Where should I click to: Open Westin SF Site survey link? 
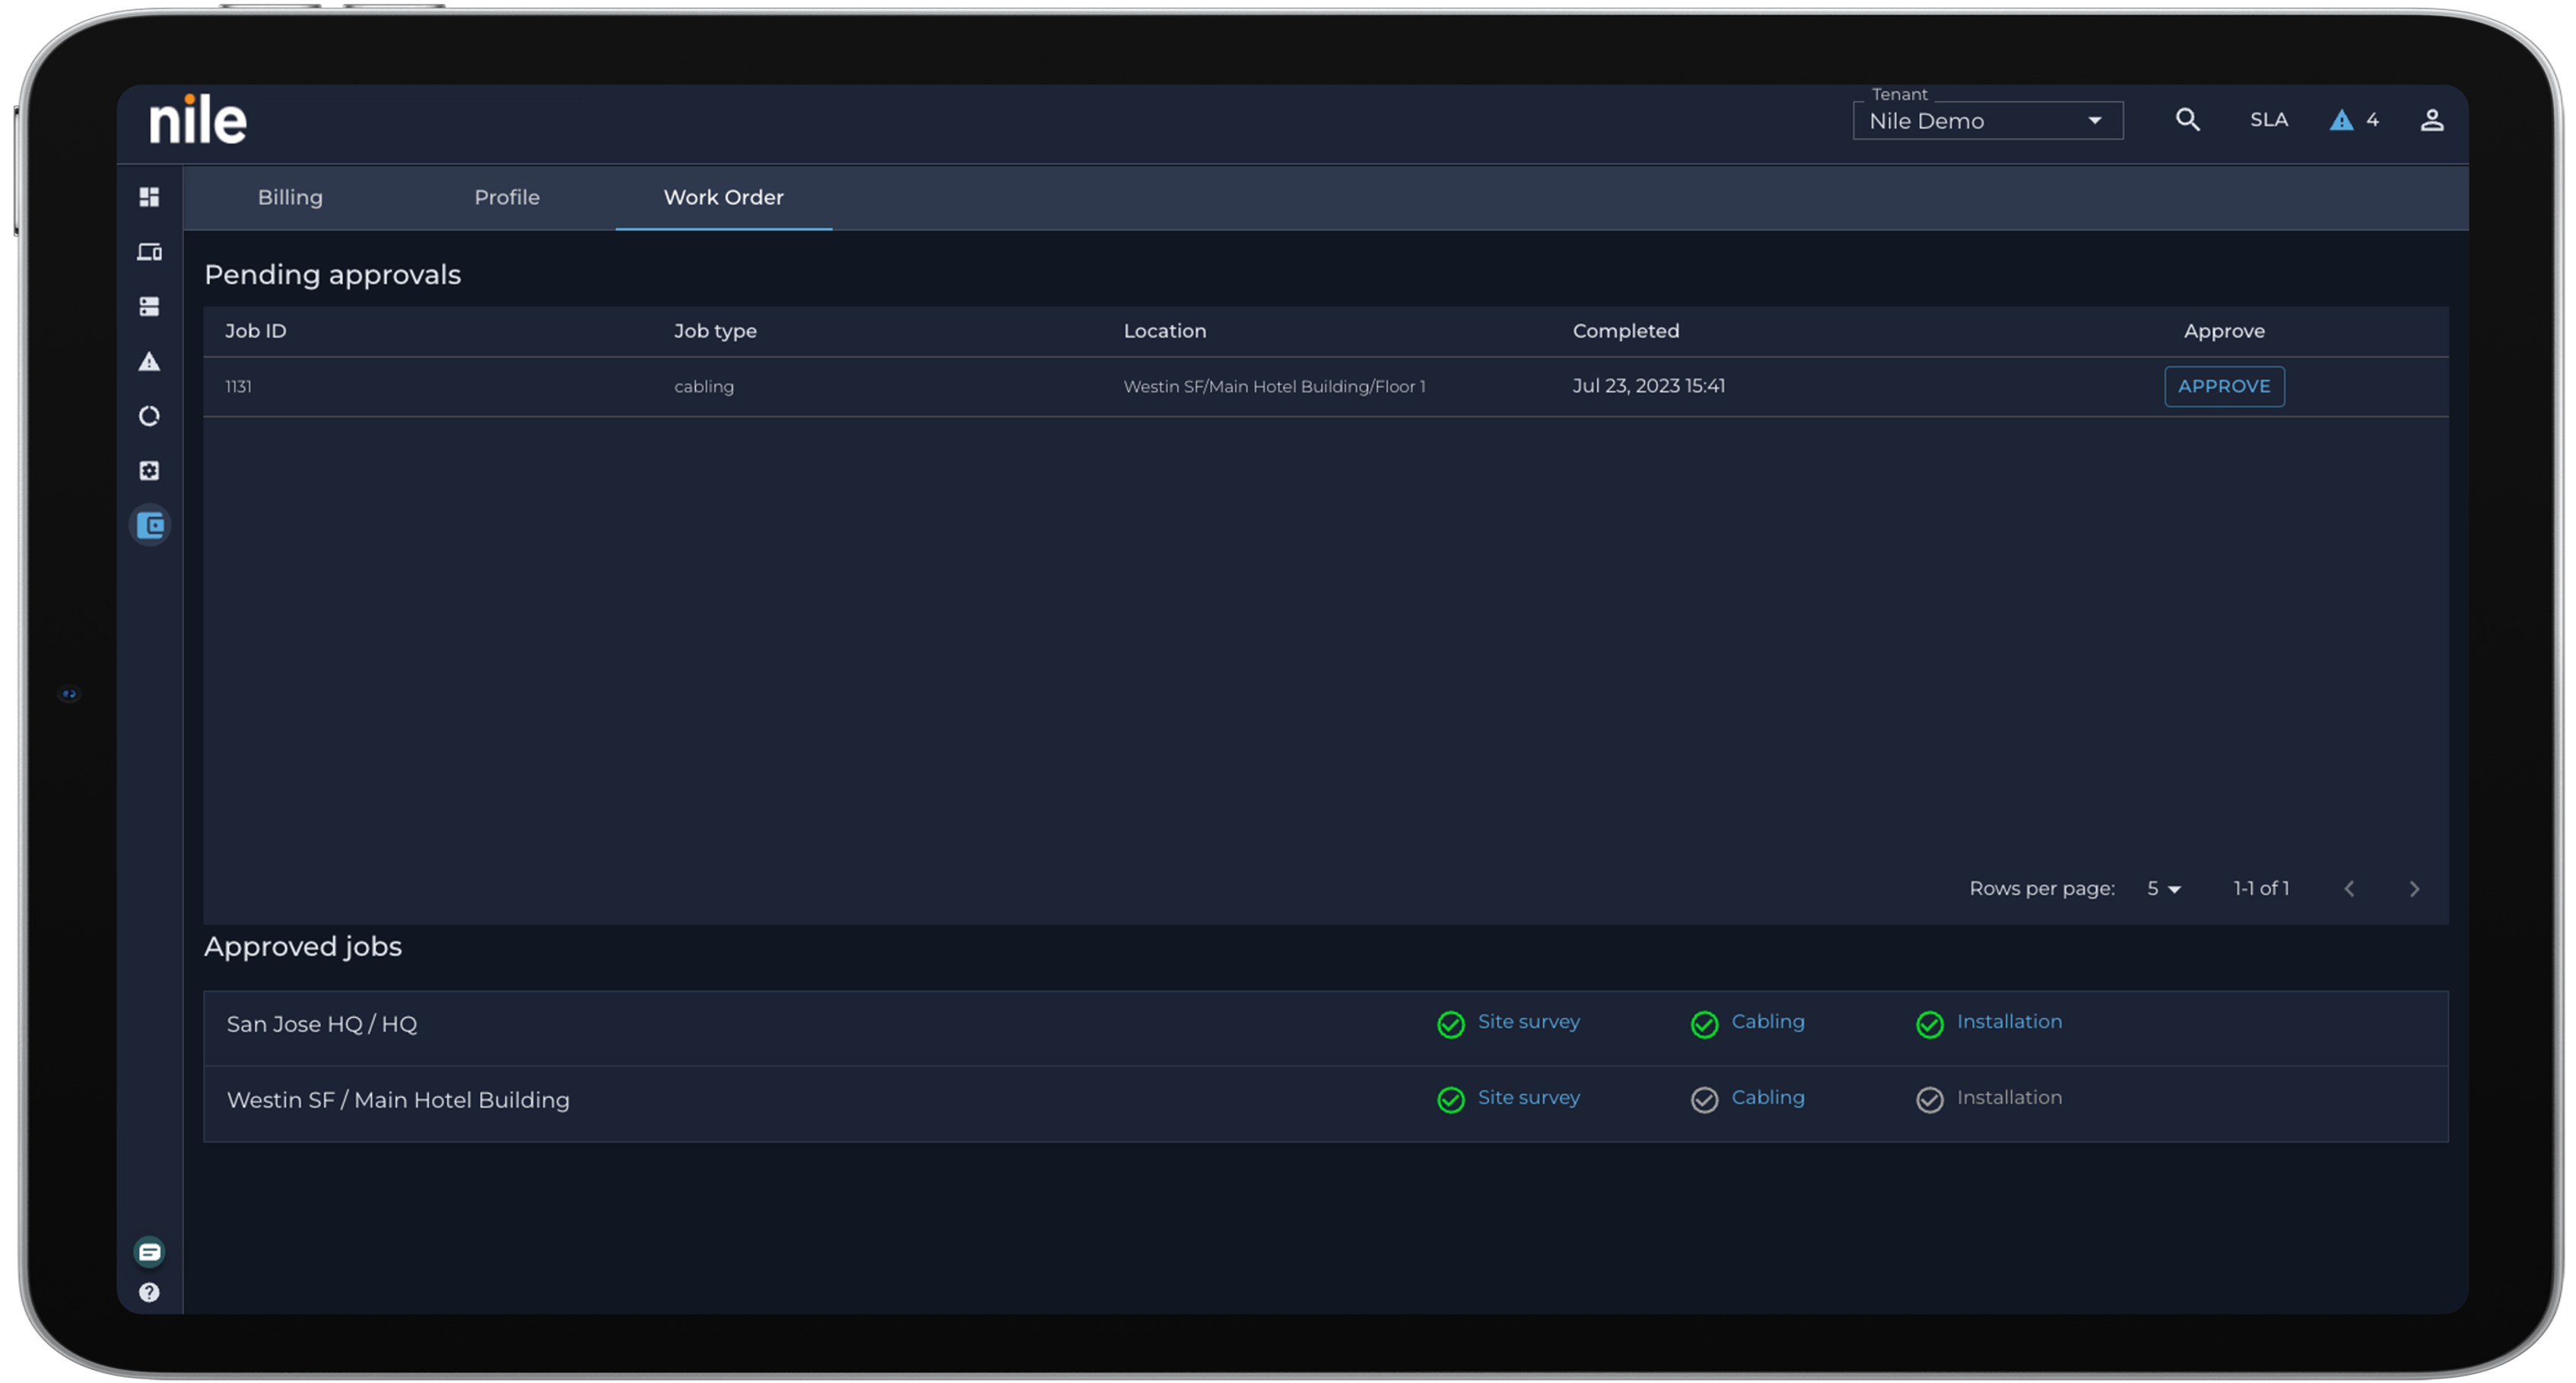(x=1528, y=1097)
